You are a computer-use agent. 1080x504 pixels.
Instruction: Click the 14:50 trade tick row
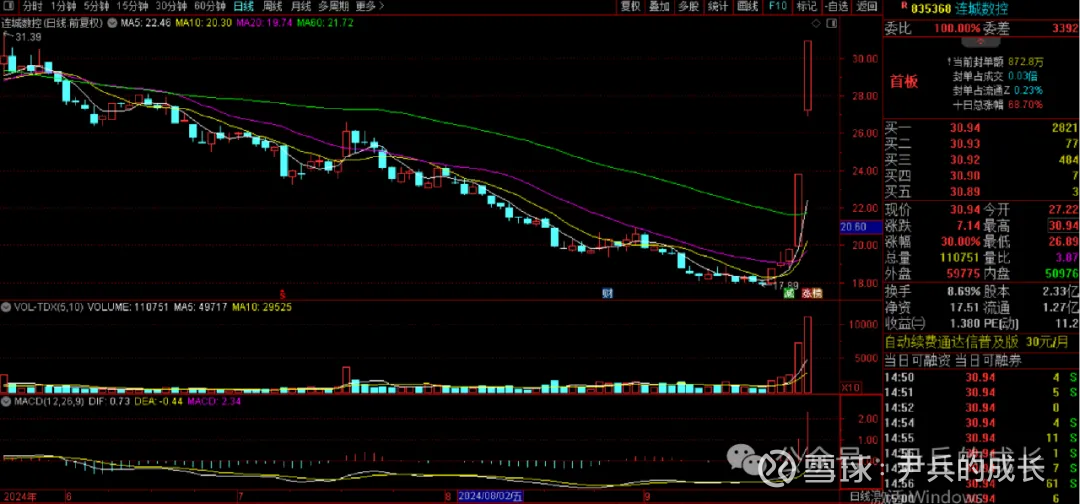coord(982,377)
